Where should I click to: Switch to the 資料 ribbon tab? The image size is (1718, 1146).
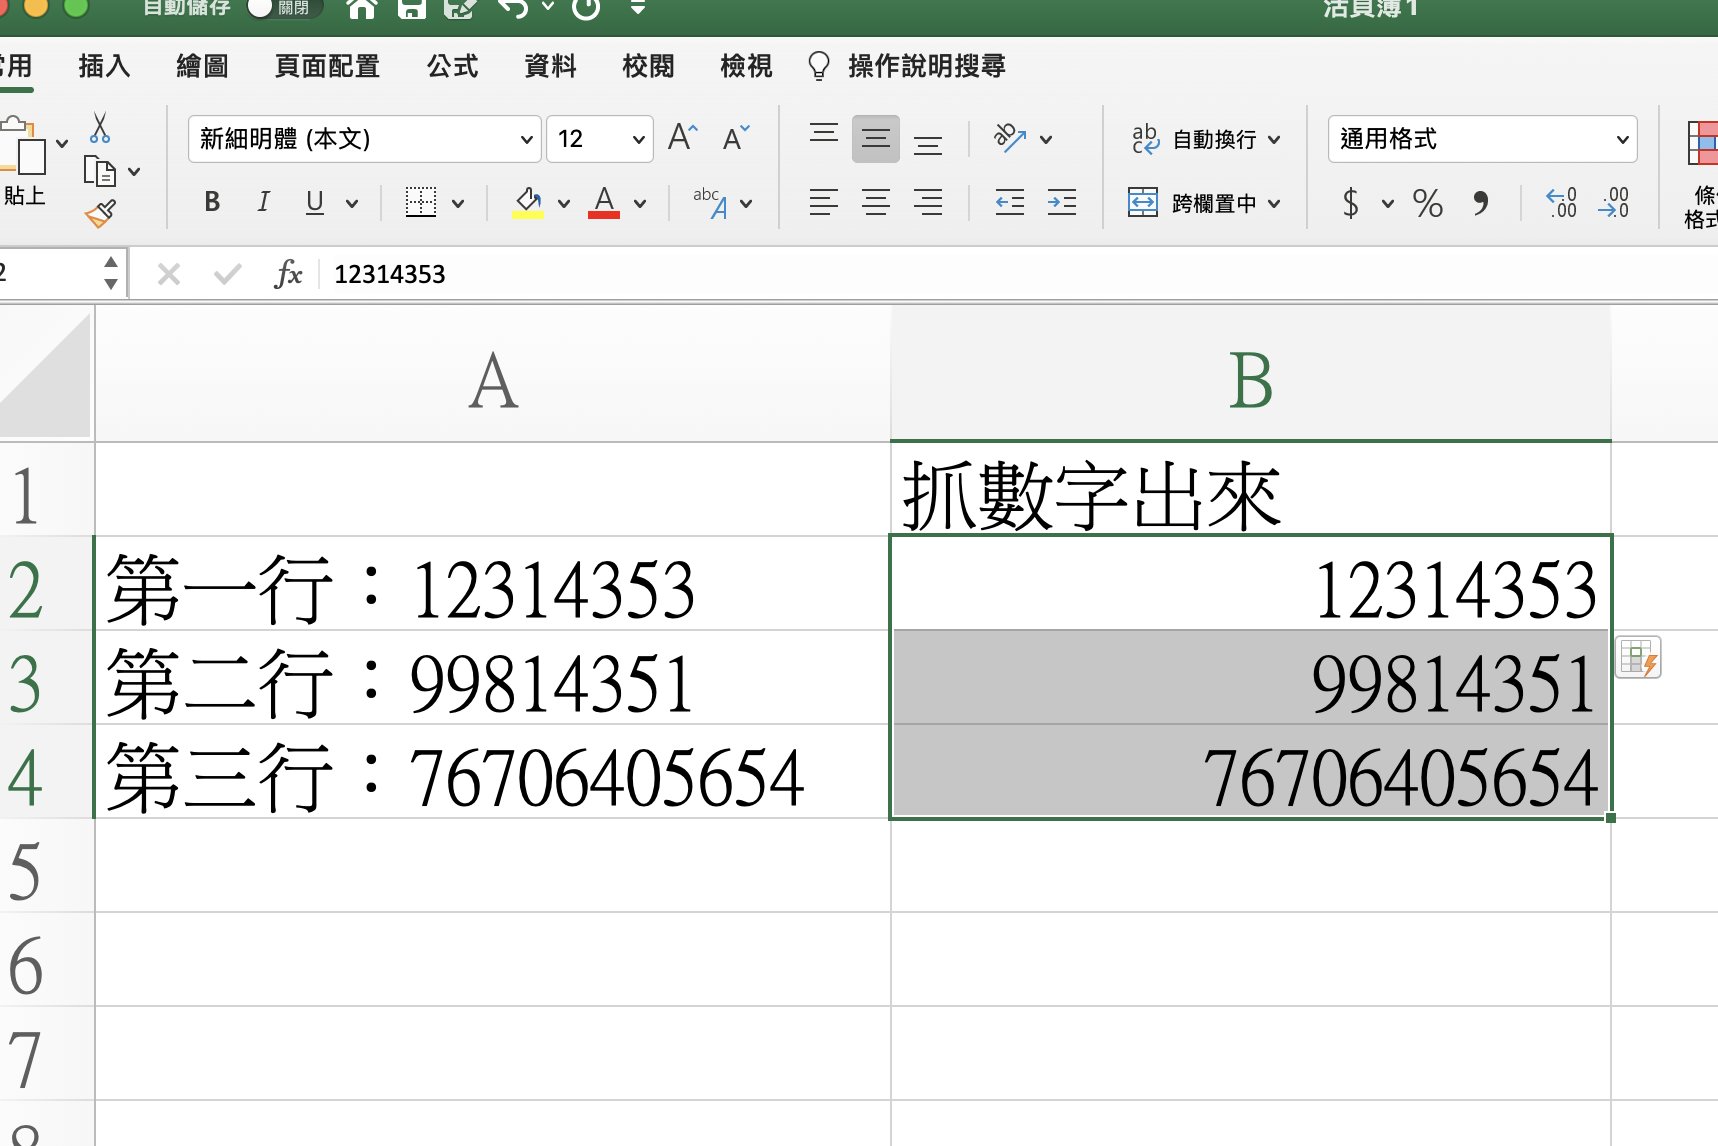tap(550, 66)
